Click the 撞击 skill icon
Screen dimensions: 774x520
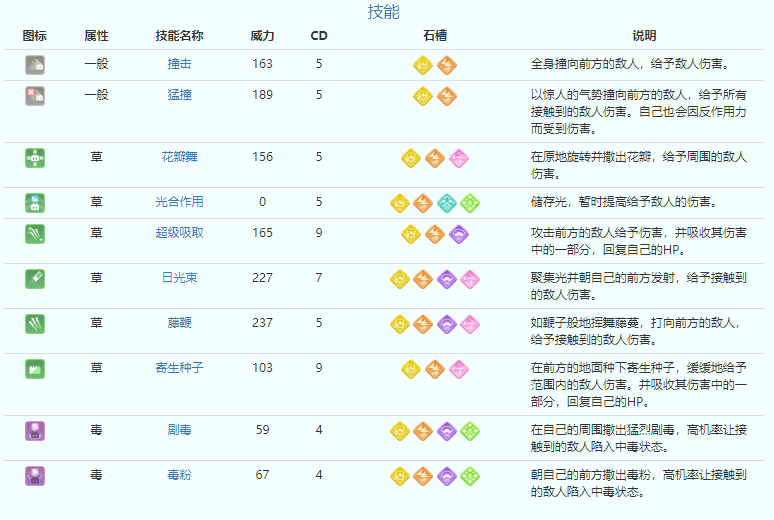[35, 65]
